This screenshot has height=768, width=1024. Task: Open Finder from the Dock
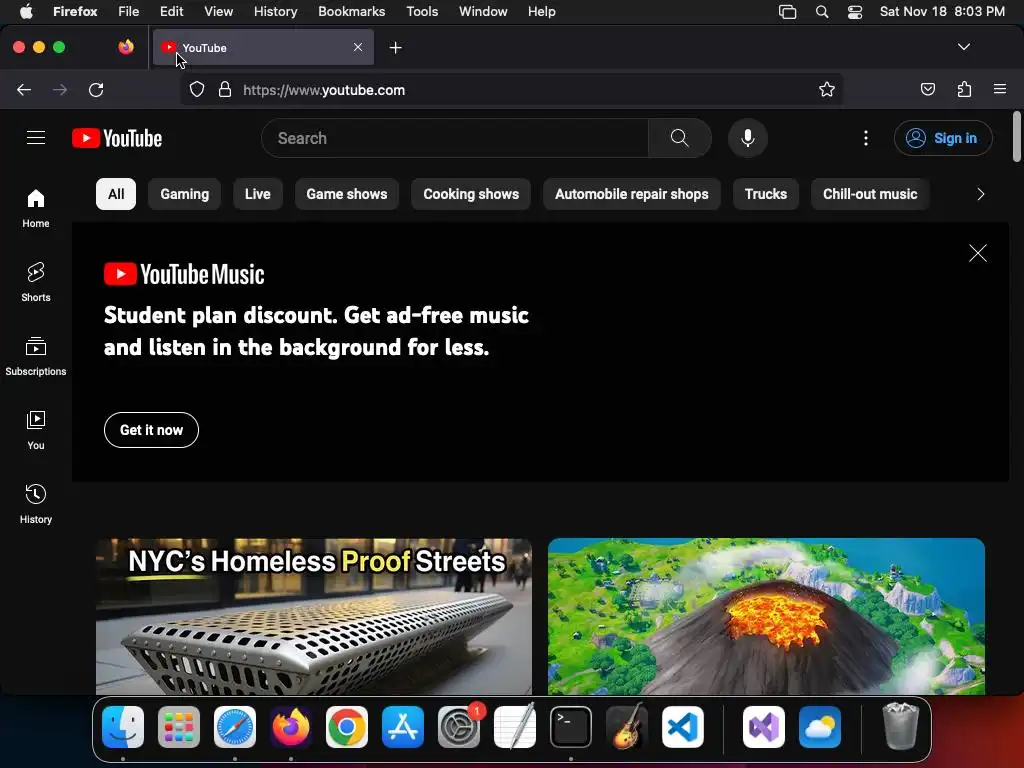123,727
